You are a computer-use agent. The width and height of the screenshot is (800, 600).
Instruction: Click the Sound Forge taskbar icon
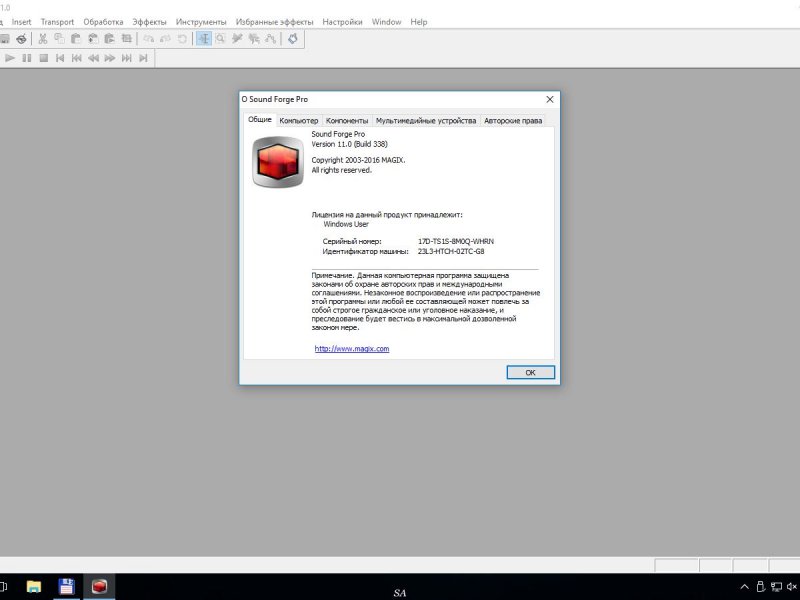[x=99, y=587]
